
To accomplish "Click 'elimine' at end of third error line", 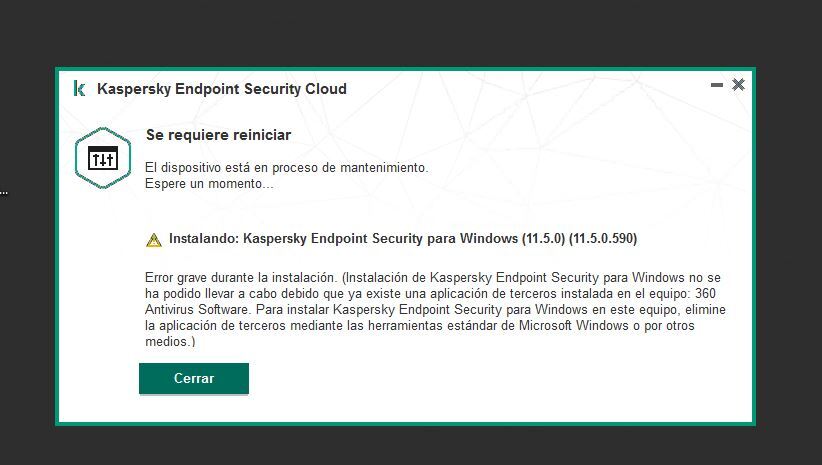I will click(705, 309).
